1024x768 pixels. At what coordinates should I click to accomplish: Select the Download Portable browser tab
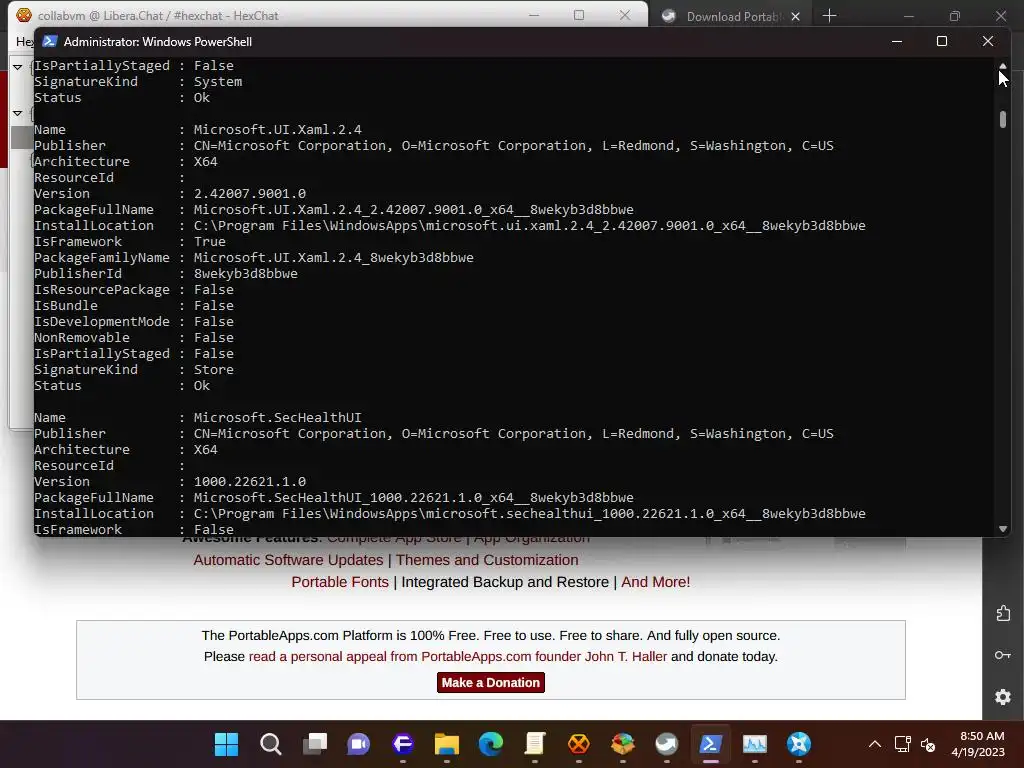pyautogui.click(x=731, y=16)
